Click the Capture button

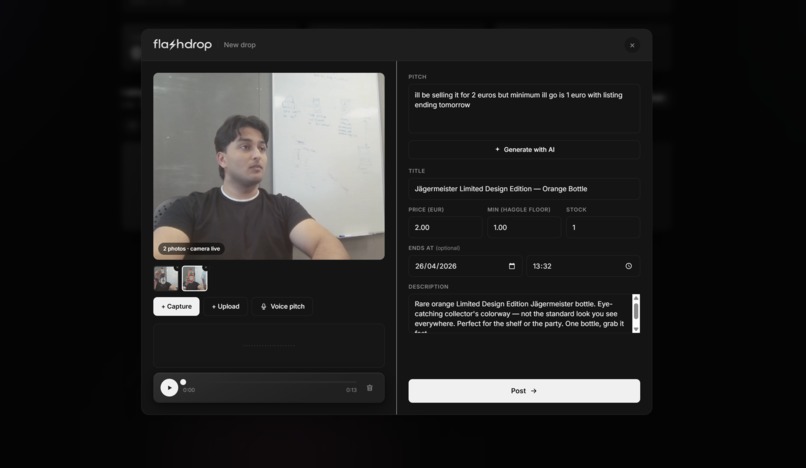[176, 307]
